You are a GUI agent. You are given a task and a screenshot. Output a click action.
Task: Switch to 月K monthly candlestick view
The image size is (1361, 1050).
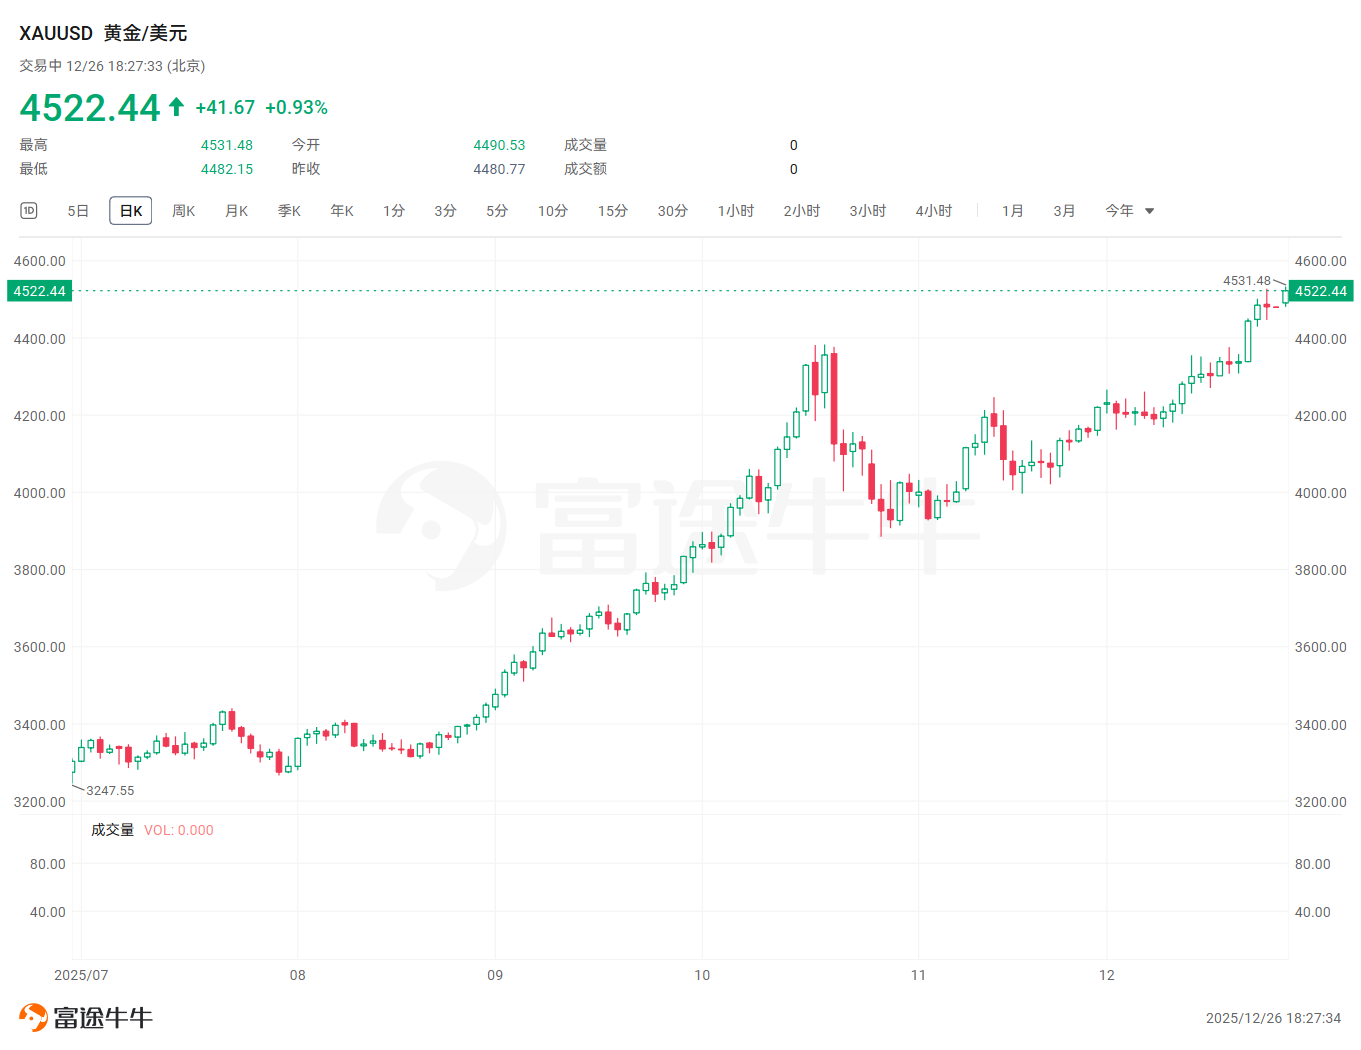click(236, 211)
